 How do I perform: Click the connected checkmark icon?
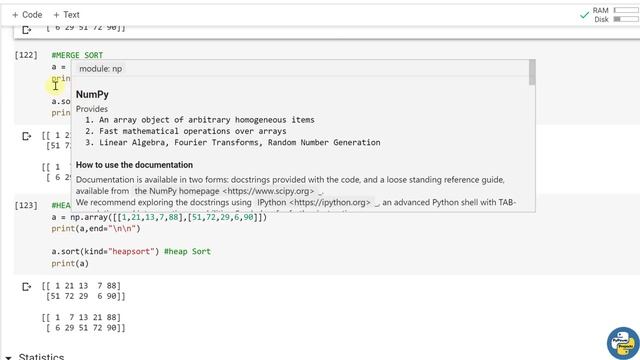584,15
